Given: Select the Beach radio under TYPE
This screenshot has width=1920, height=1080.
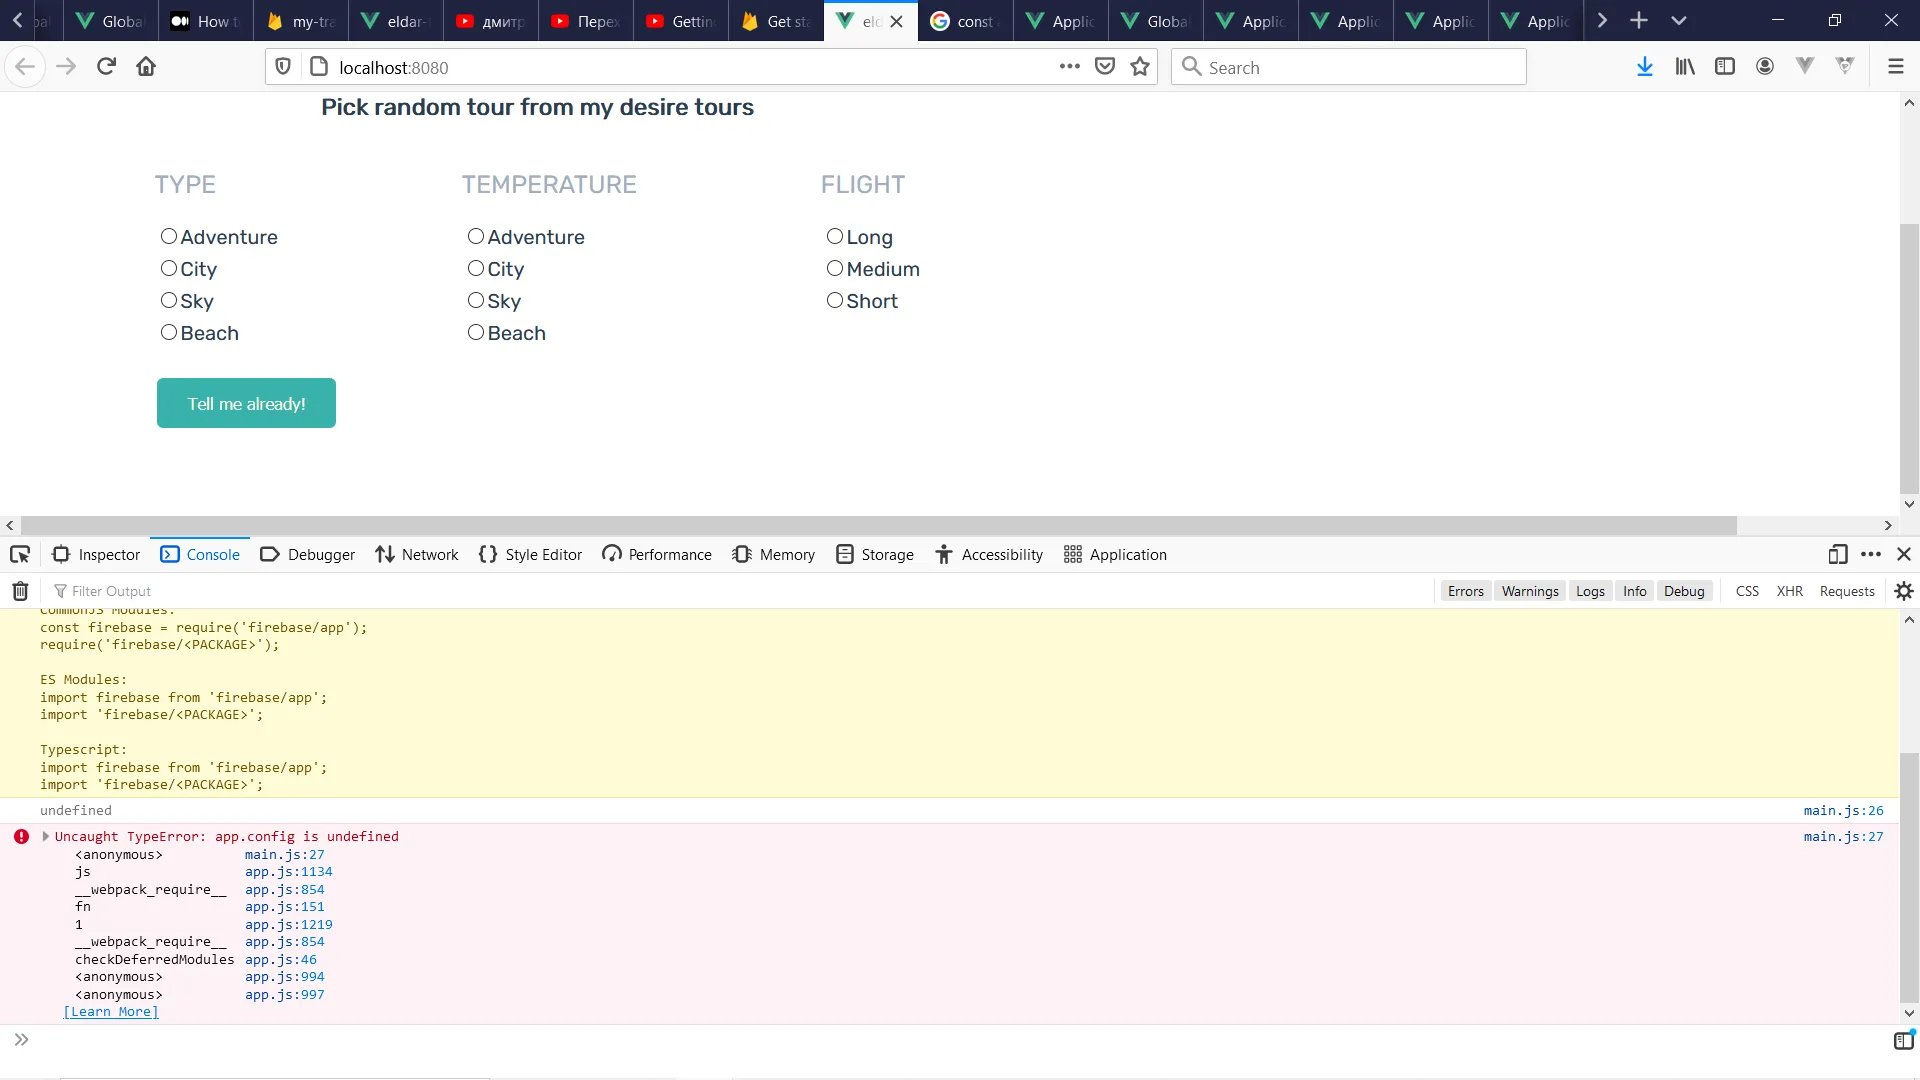Looking at the screenshot, I should (169, 332).
